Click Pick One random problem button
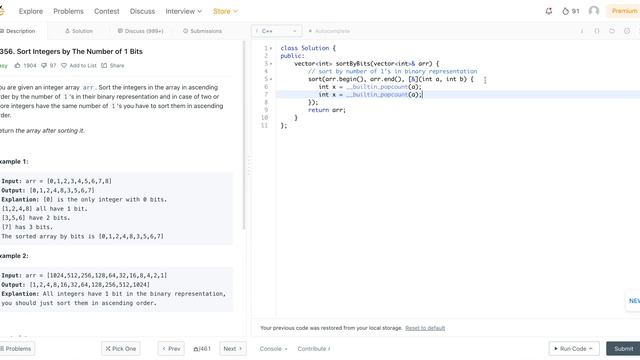Viewport: 640px width, 360px height. (121, 349)
